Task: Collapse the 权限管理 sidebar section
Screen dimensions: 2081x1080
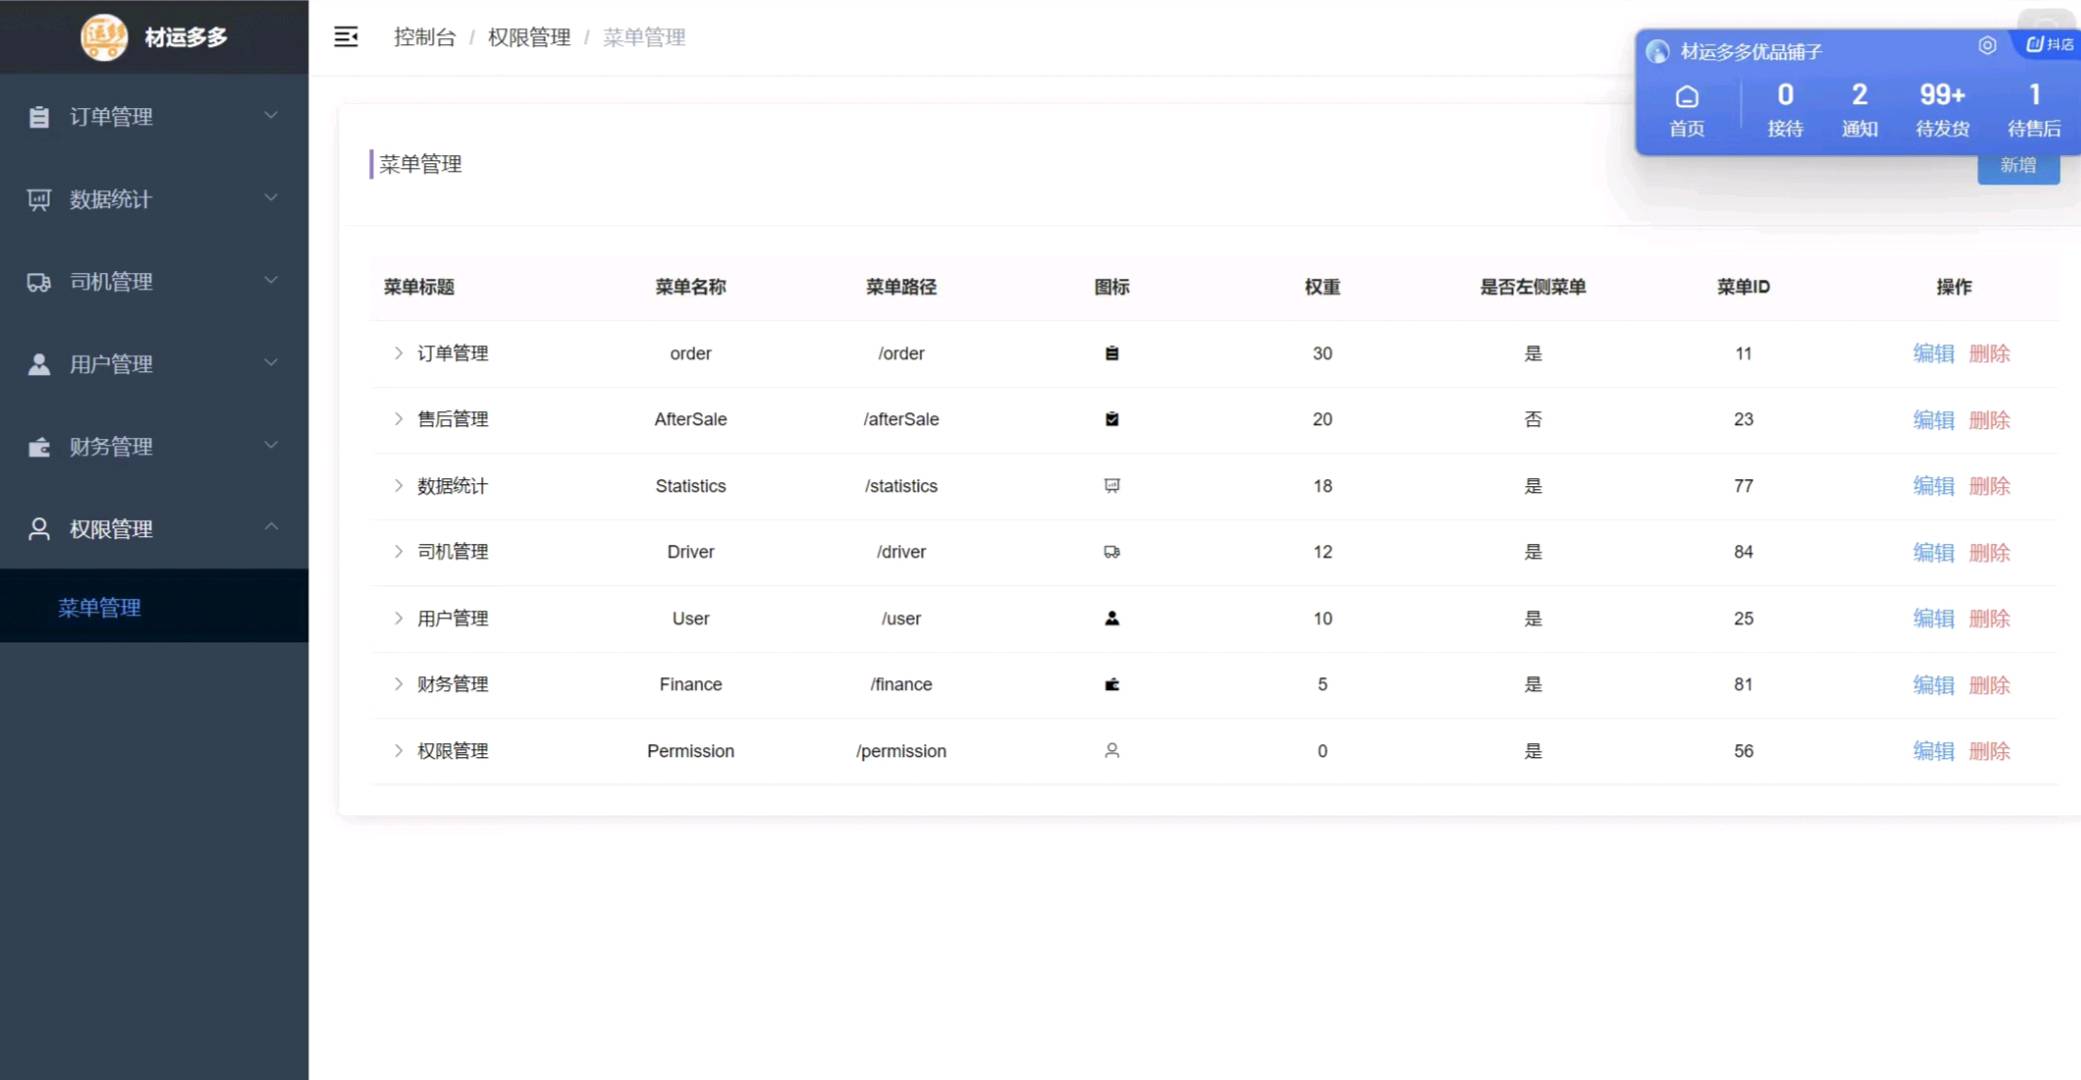Action: [270, 525]
